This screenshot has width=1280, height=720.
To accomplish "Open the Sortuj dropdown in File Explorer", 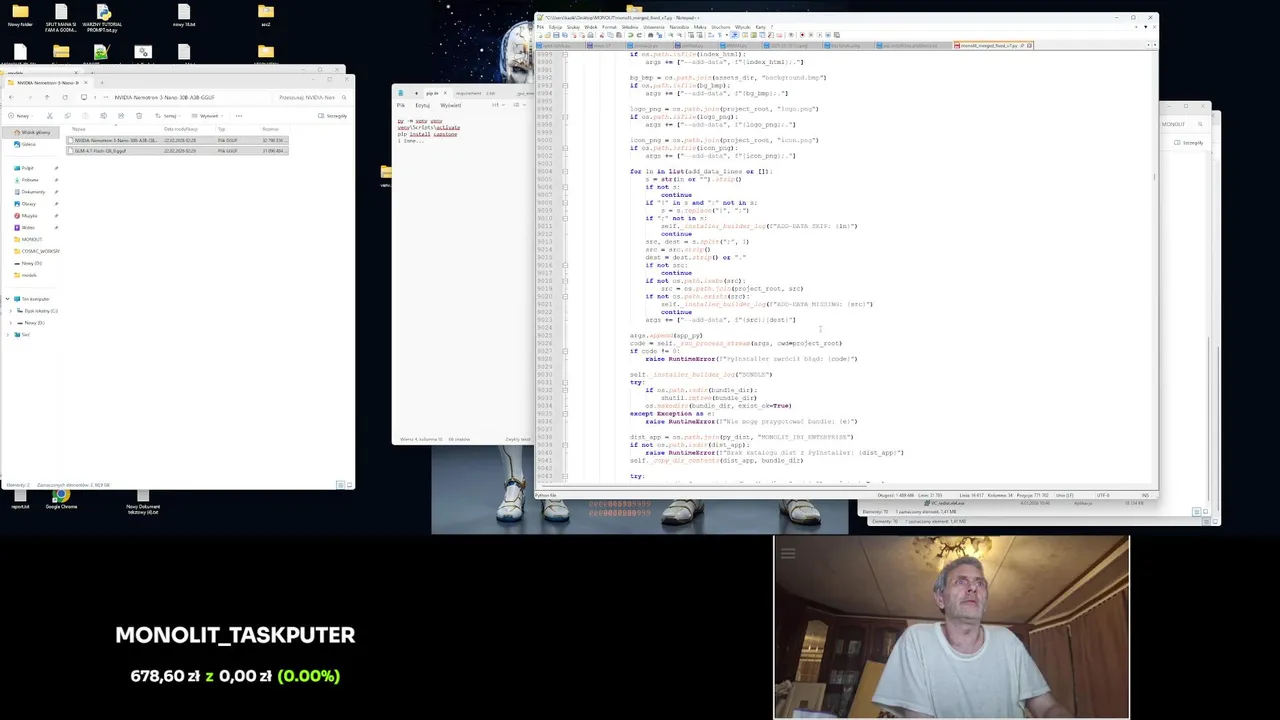I will 168,116.
